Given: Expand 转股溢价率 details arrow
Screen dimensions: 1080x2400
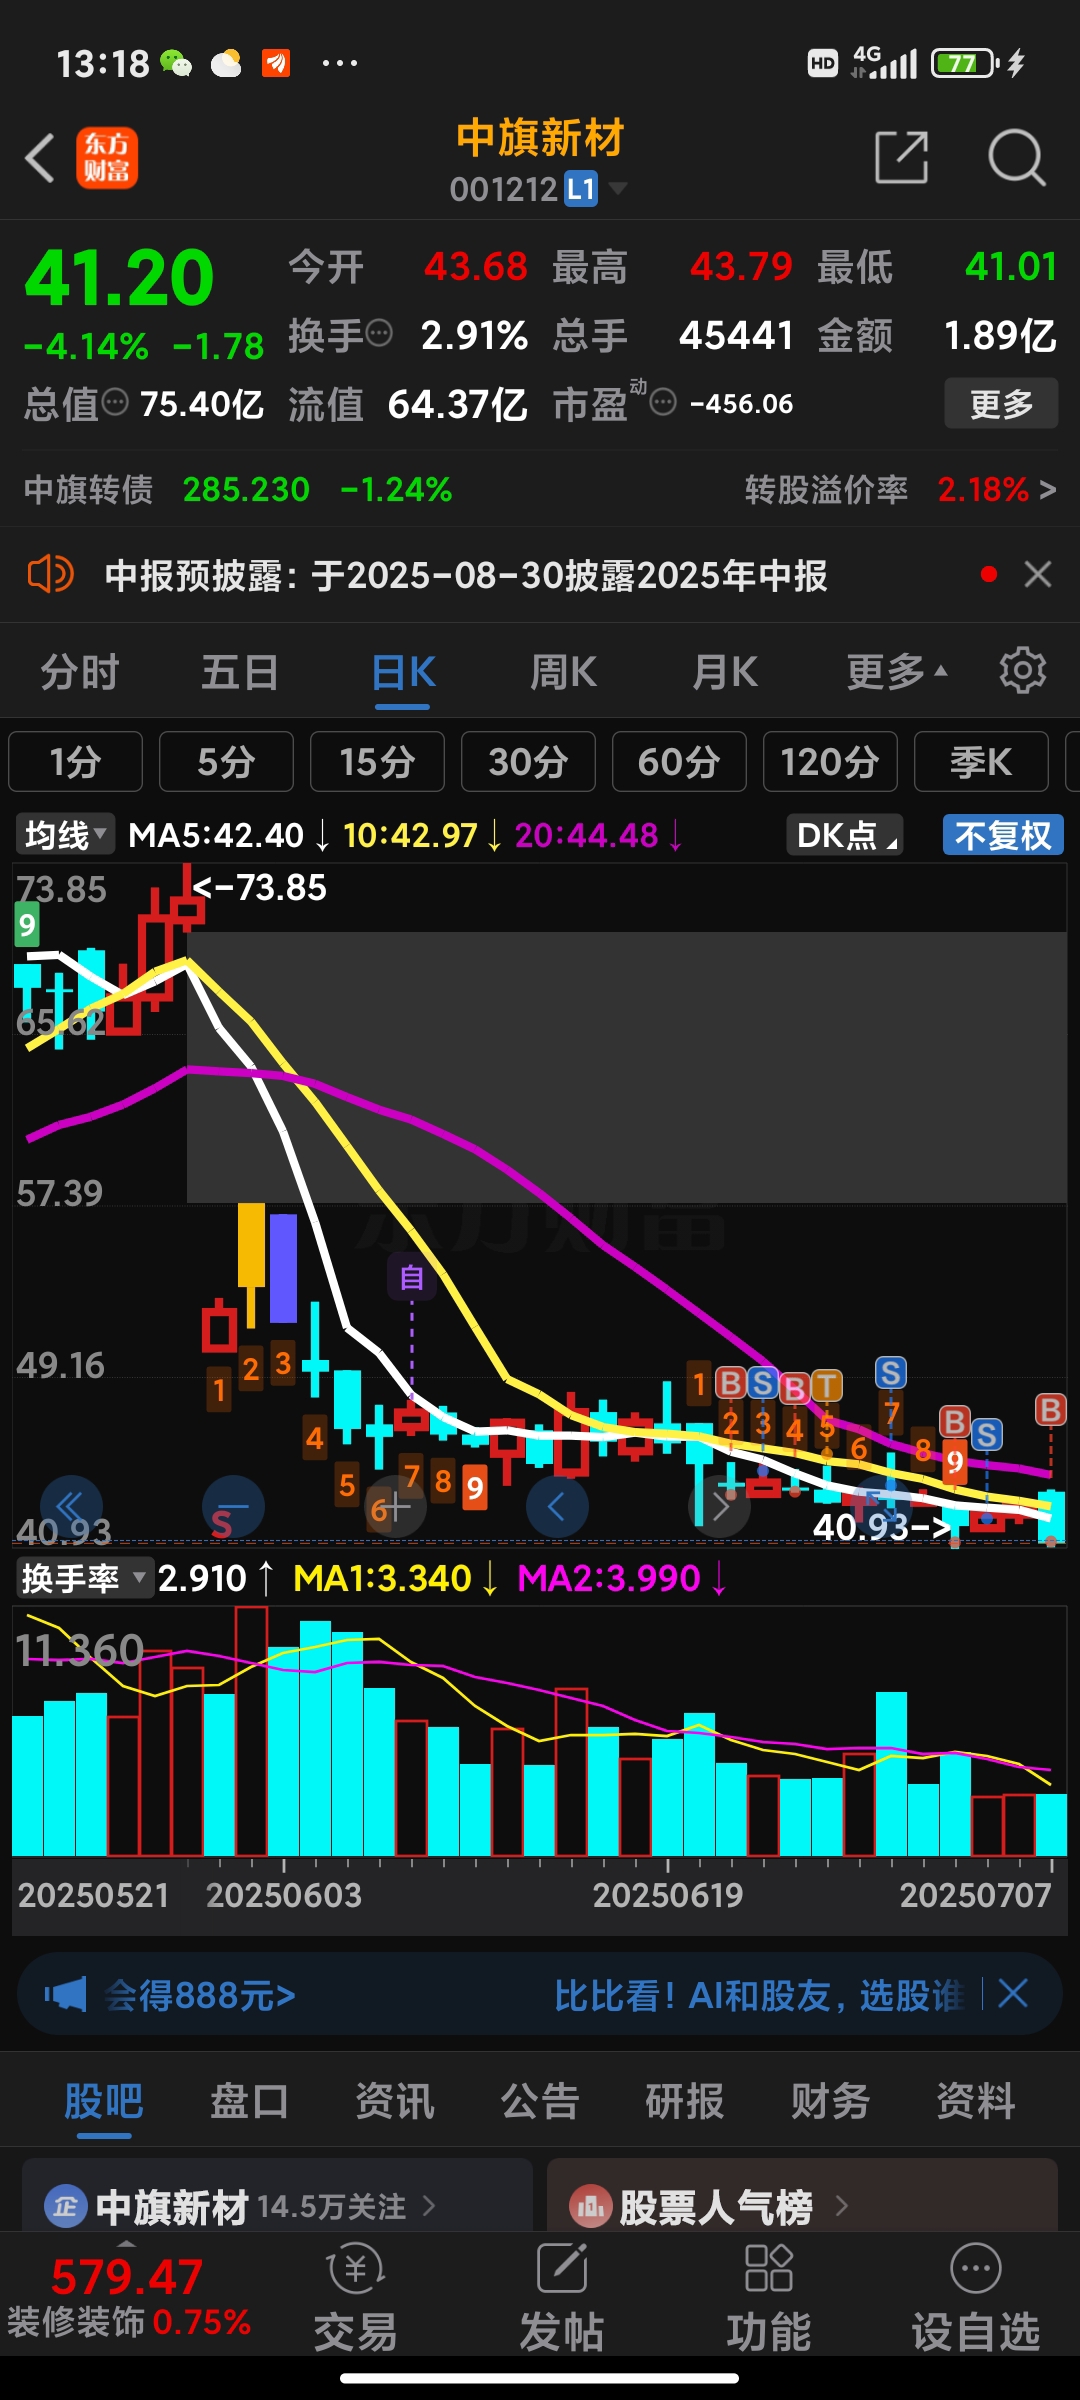Looking at the screenshot, I should point(1047,489).
